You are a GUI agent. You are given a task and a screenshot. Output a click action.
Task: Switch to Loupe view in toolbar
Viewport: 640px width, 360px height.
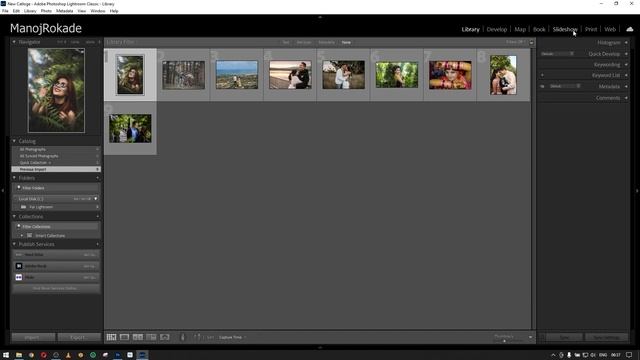pos(124,337)
